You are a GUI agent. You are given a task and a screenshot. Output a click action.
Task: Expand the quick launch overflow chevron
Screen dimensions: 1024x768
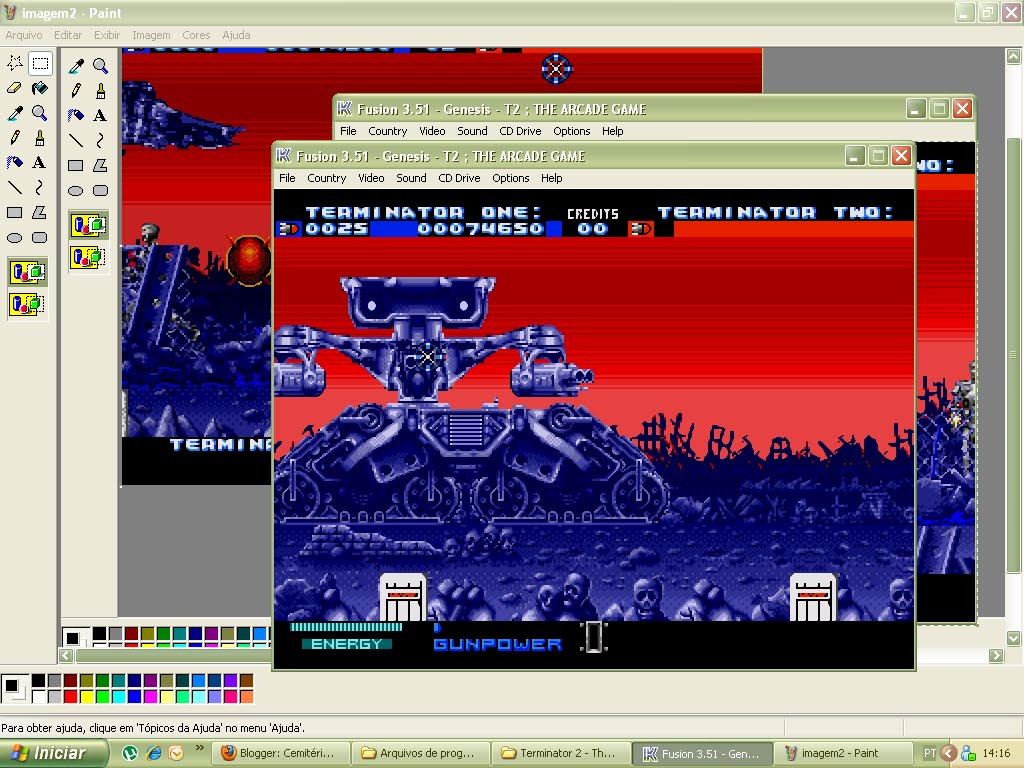199,747
